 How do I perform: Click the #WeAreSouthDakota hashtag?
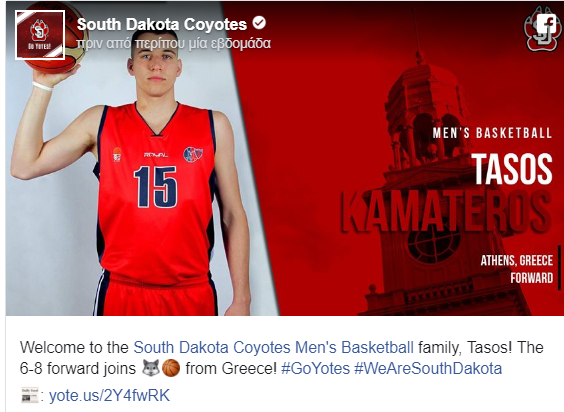(428, 368)
